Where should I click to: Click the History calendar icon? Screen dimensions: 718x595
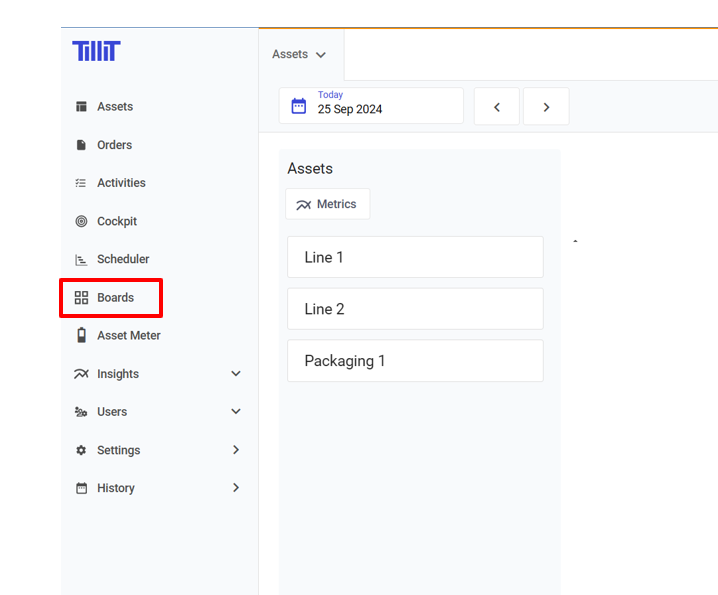click(x=81, y=488)
